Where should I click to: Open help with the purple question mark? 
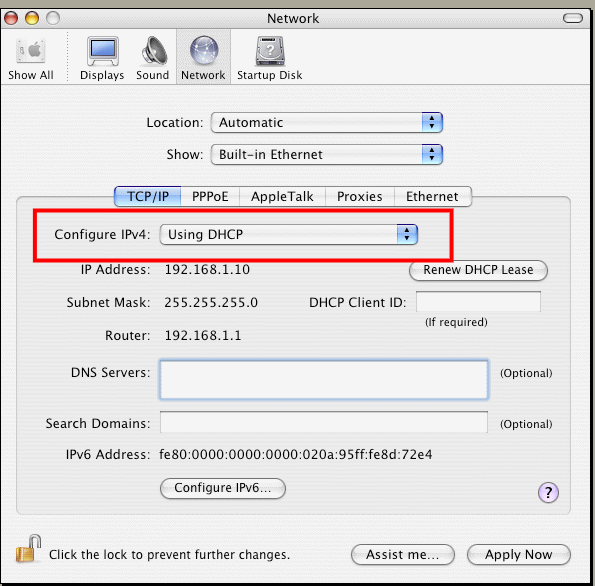(x=548, y=493)
